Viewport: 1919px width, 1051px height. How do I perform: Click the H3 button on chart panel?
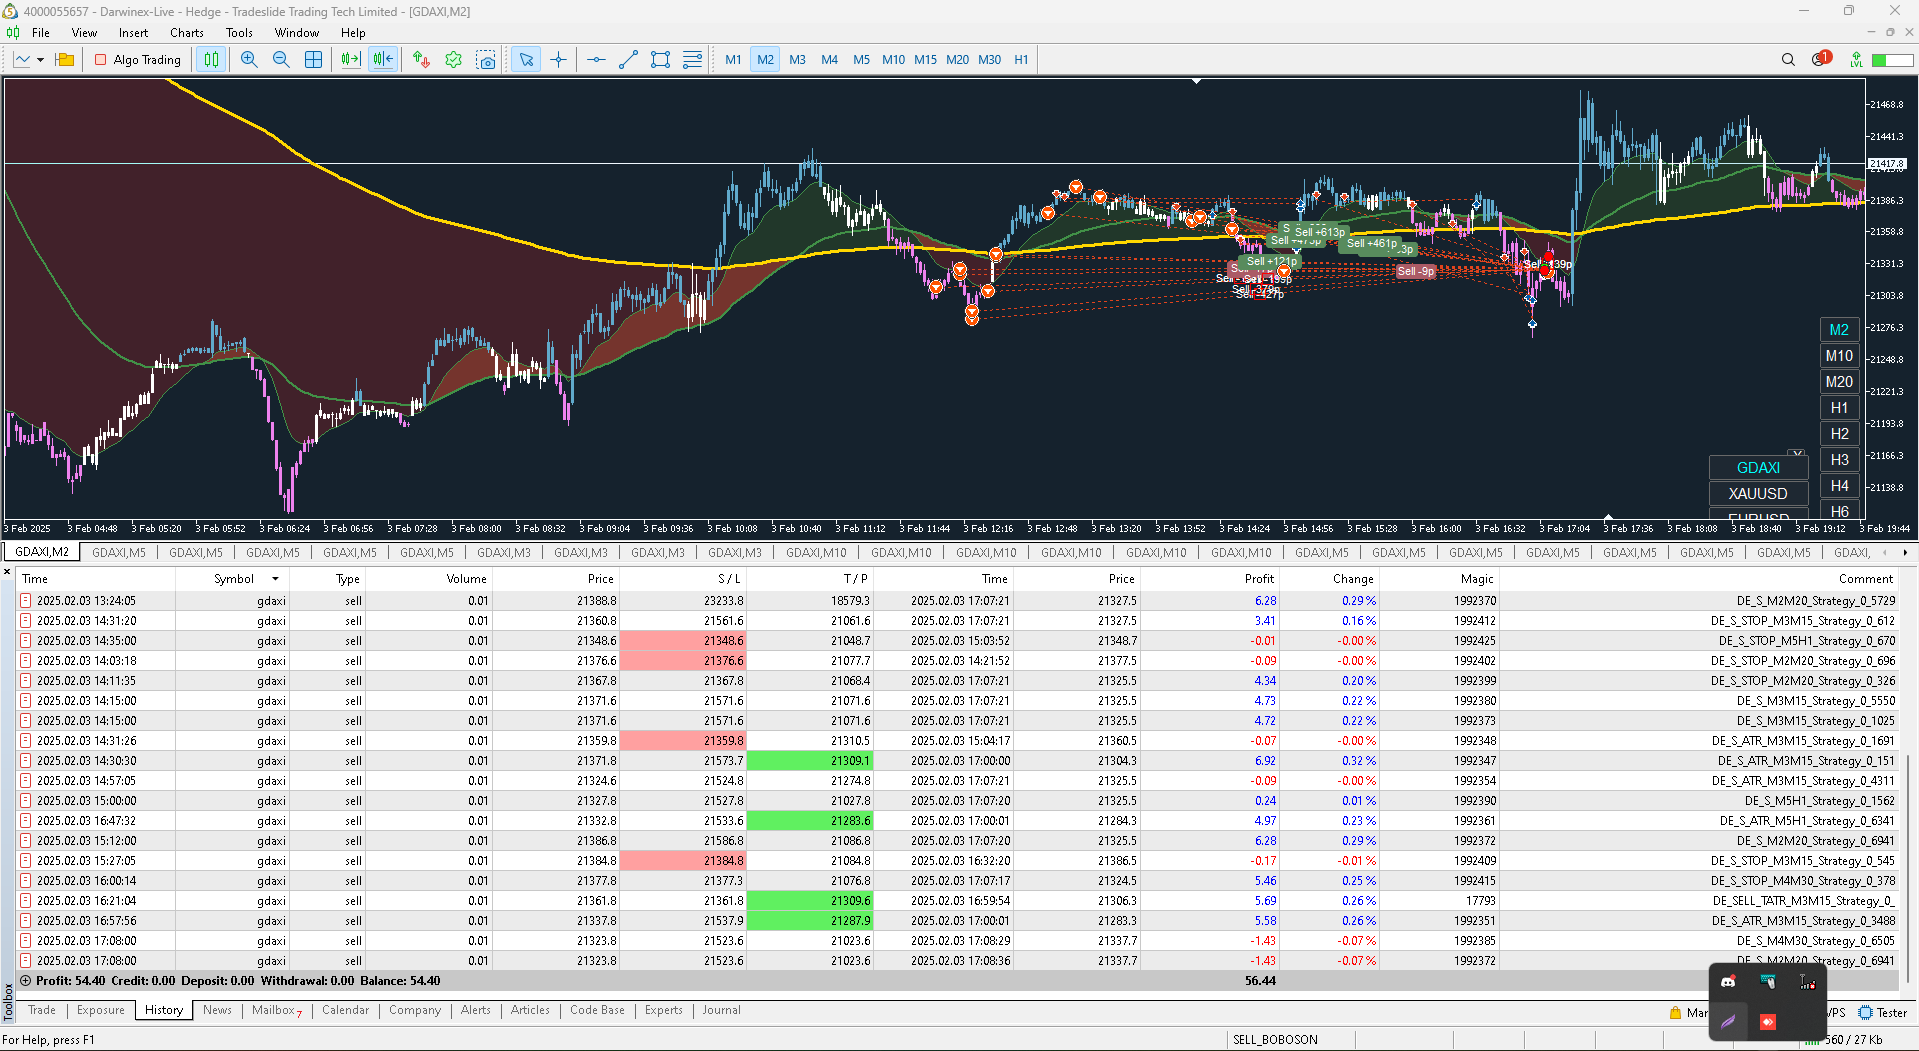tap(1839, 460)
